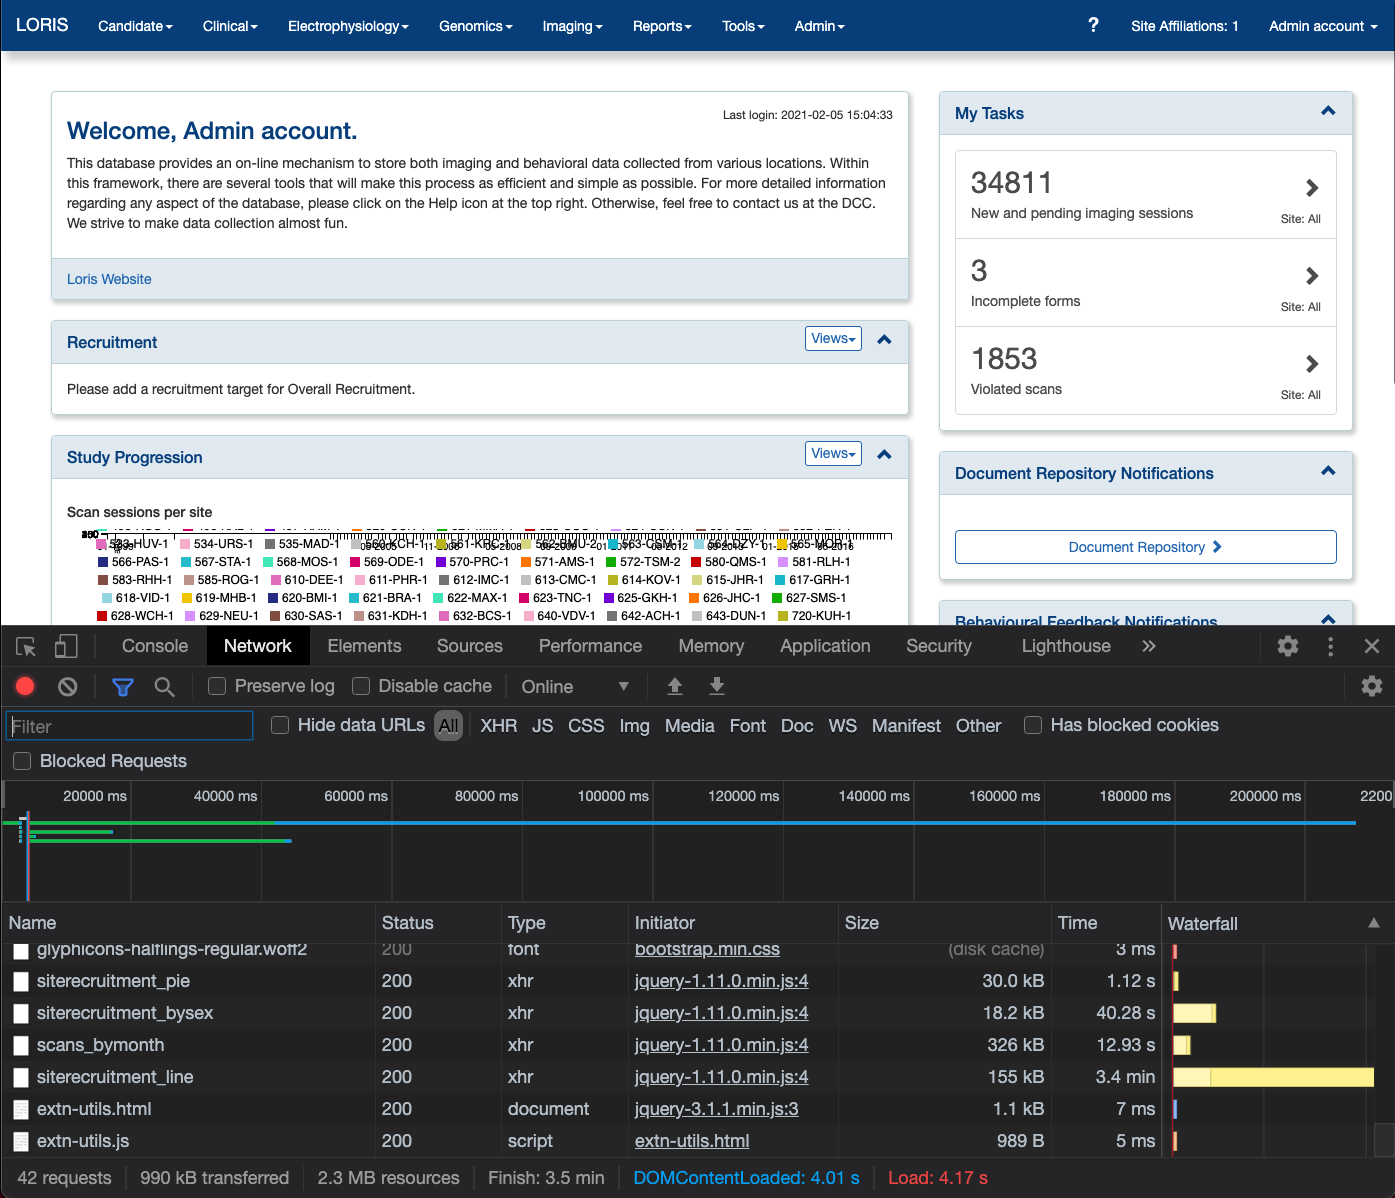Open DevTools settings gear
Screen dimensions: 1395x1198
point(1288,646)
